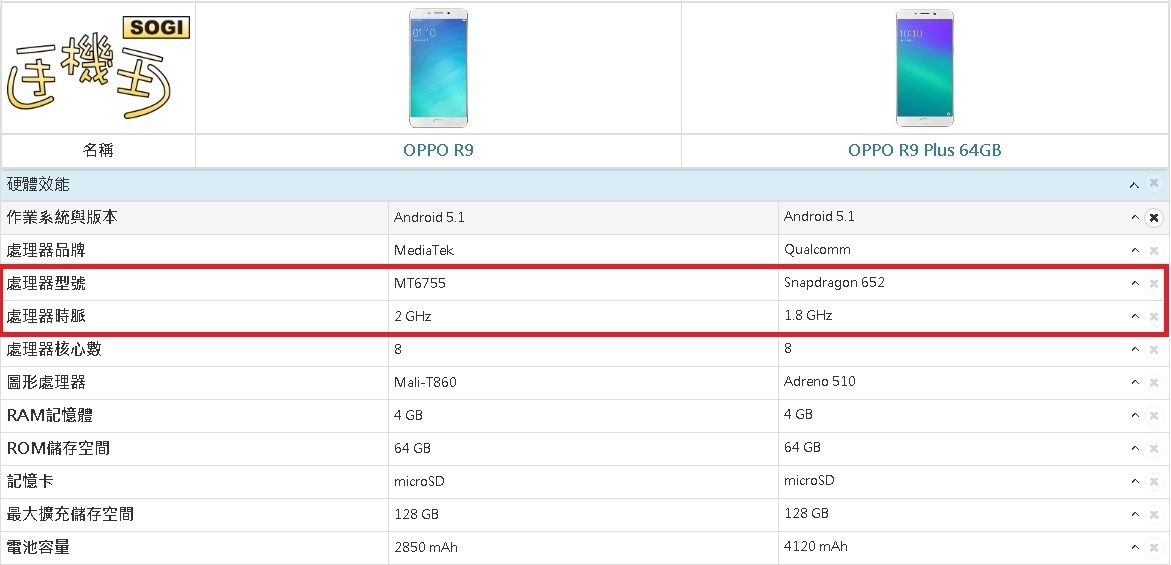Image resolution: width=1171 pixels, height=565 pixels.
Task: Select the MediaTek value
Action: 423,251
